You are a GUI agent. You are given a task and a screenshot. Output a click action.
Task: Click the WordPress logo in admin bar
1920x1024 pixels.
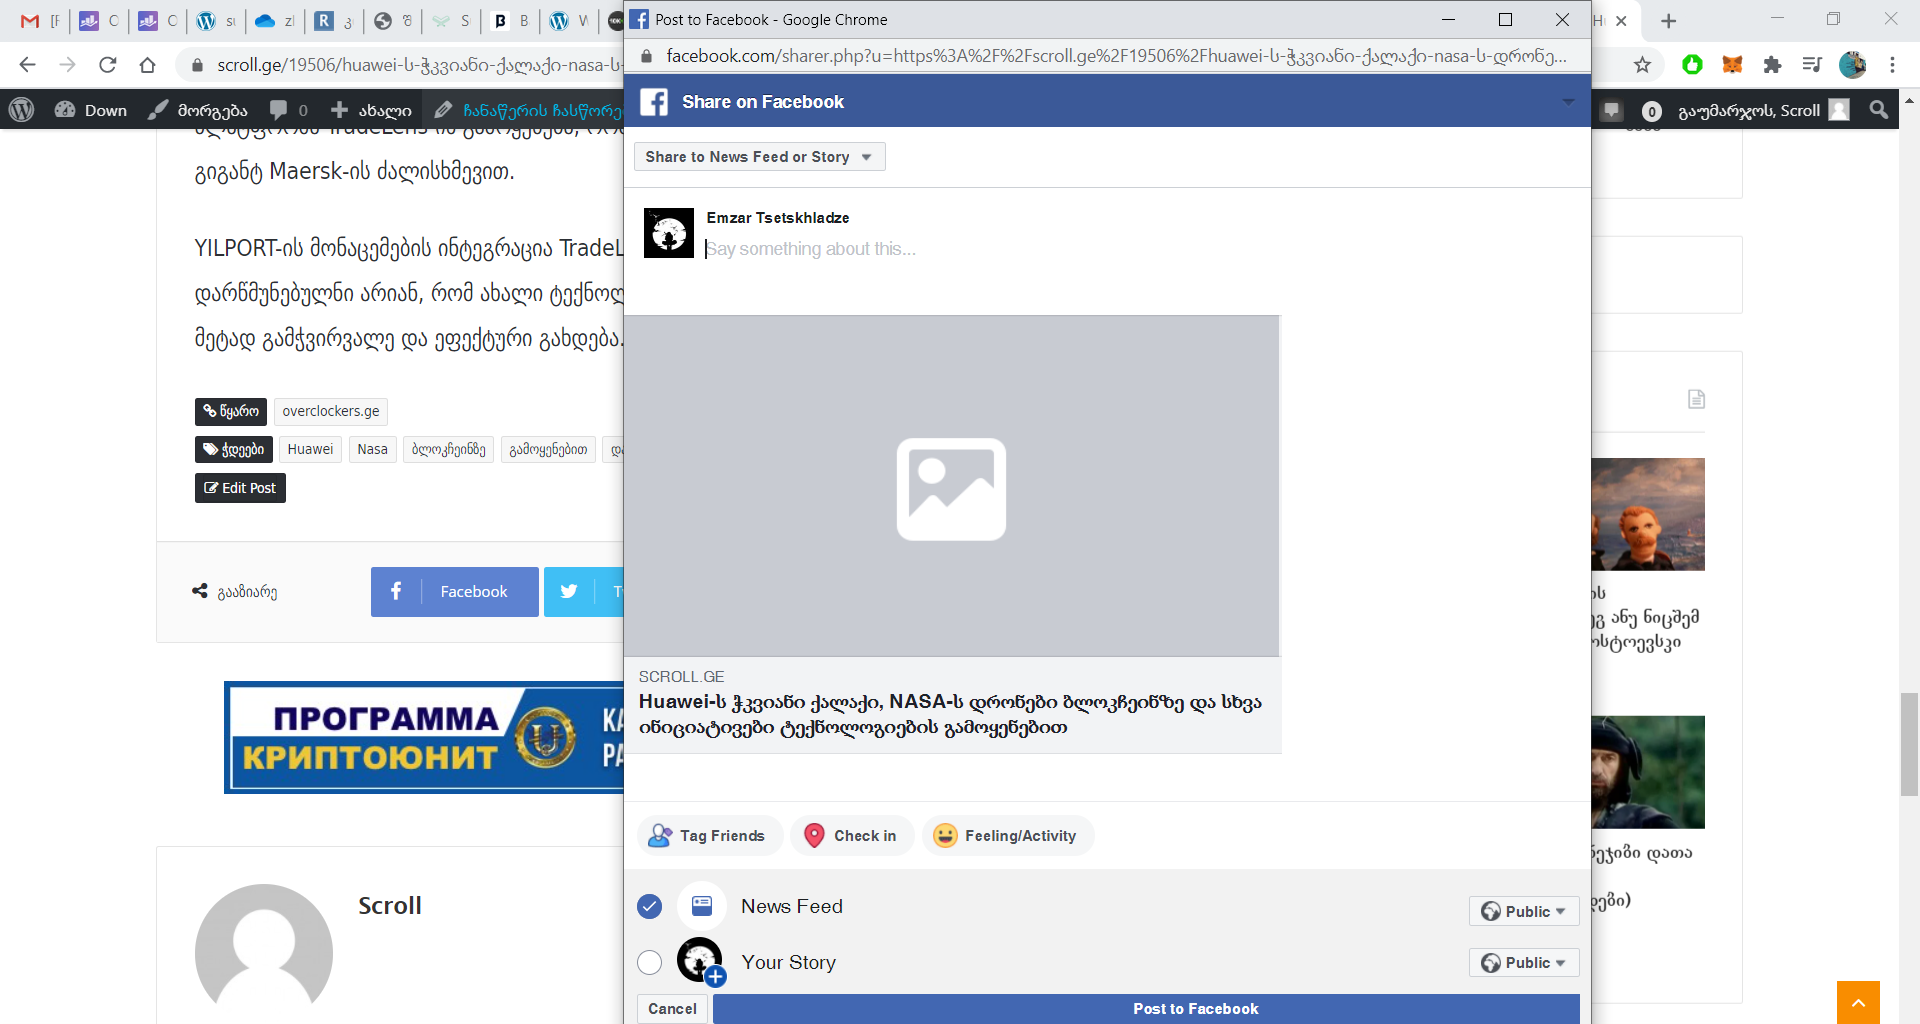click(22, 110)
